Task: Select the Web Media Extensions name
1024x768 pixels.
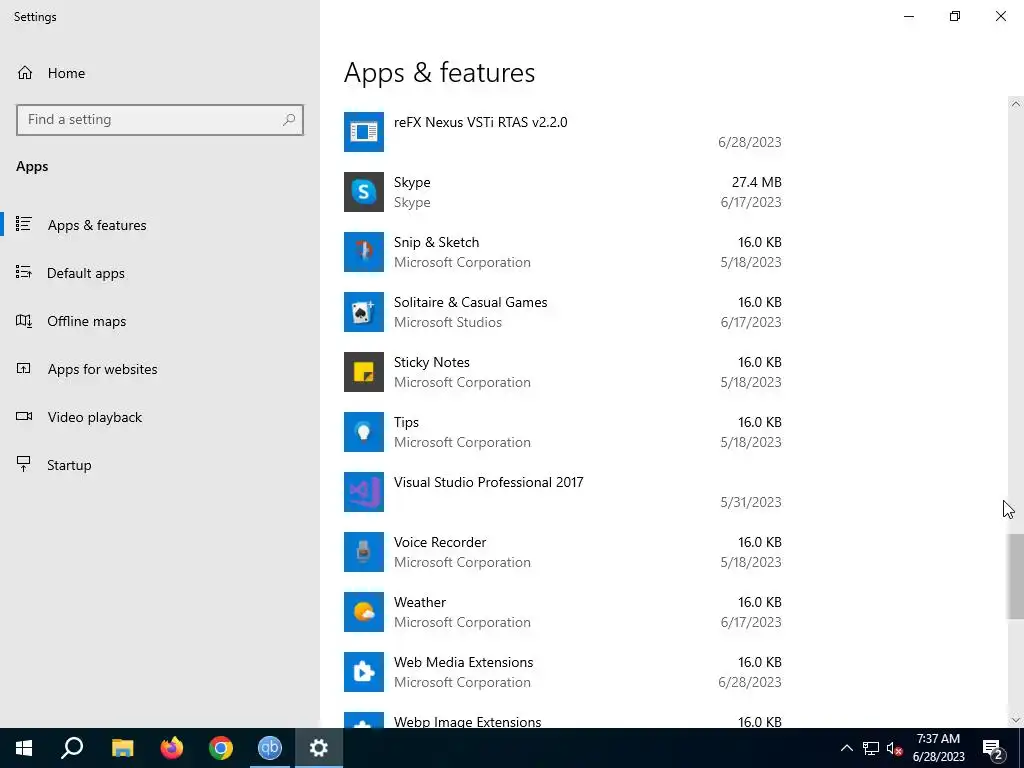Action: [464, 663]
